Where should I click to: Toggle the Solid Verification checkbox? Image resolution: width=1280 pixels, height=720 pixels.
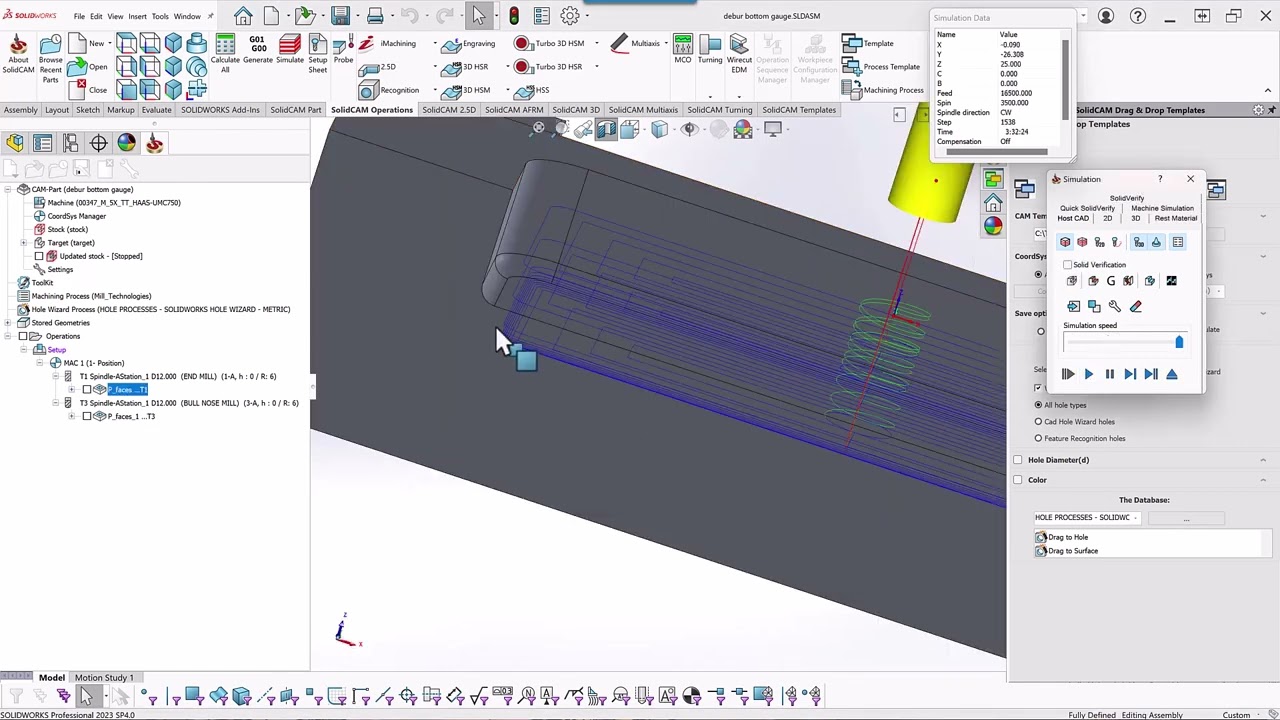click(1068, 265)
